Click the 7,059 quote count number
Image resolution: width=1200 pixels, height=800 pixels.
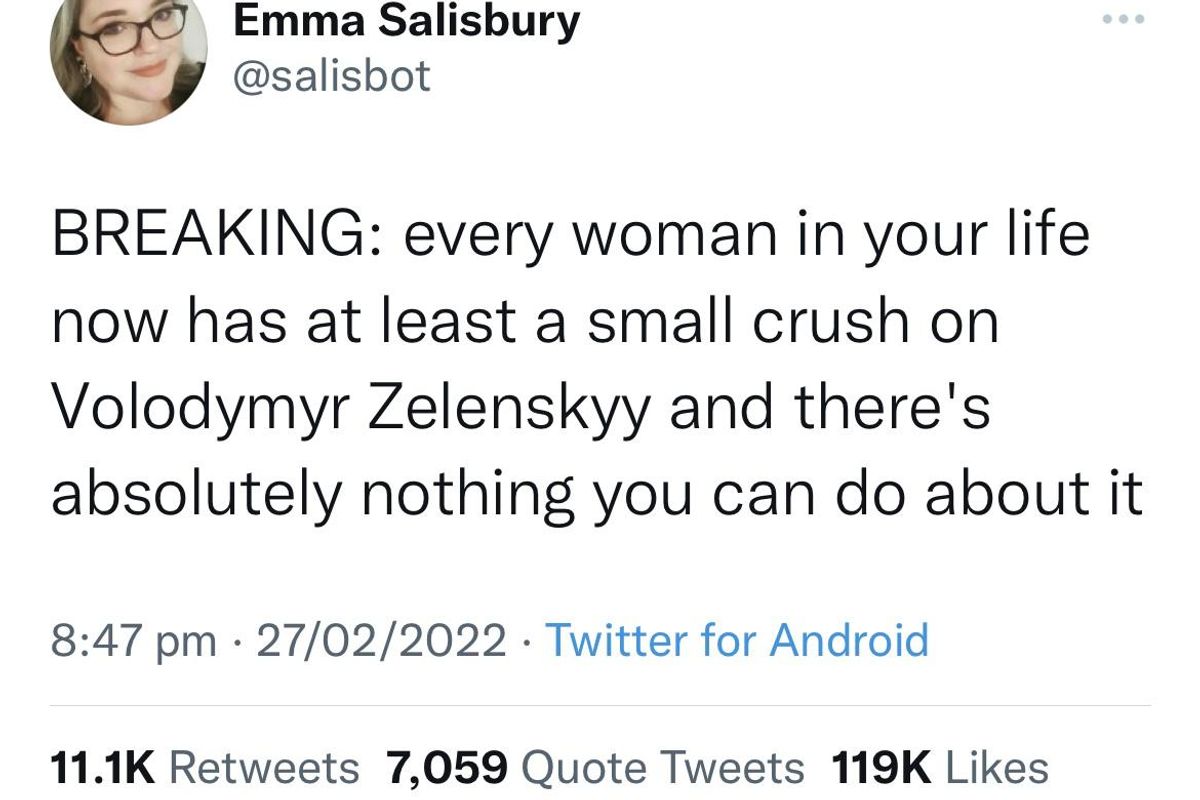447,768
